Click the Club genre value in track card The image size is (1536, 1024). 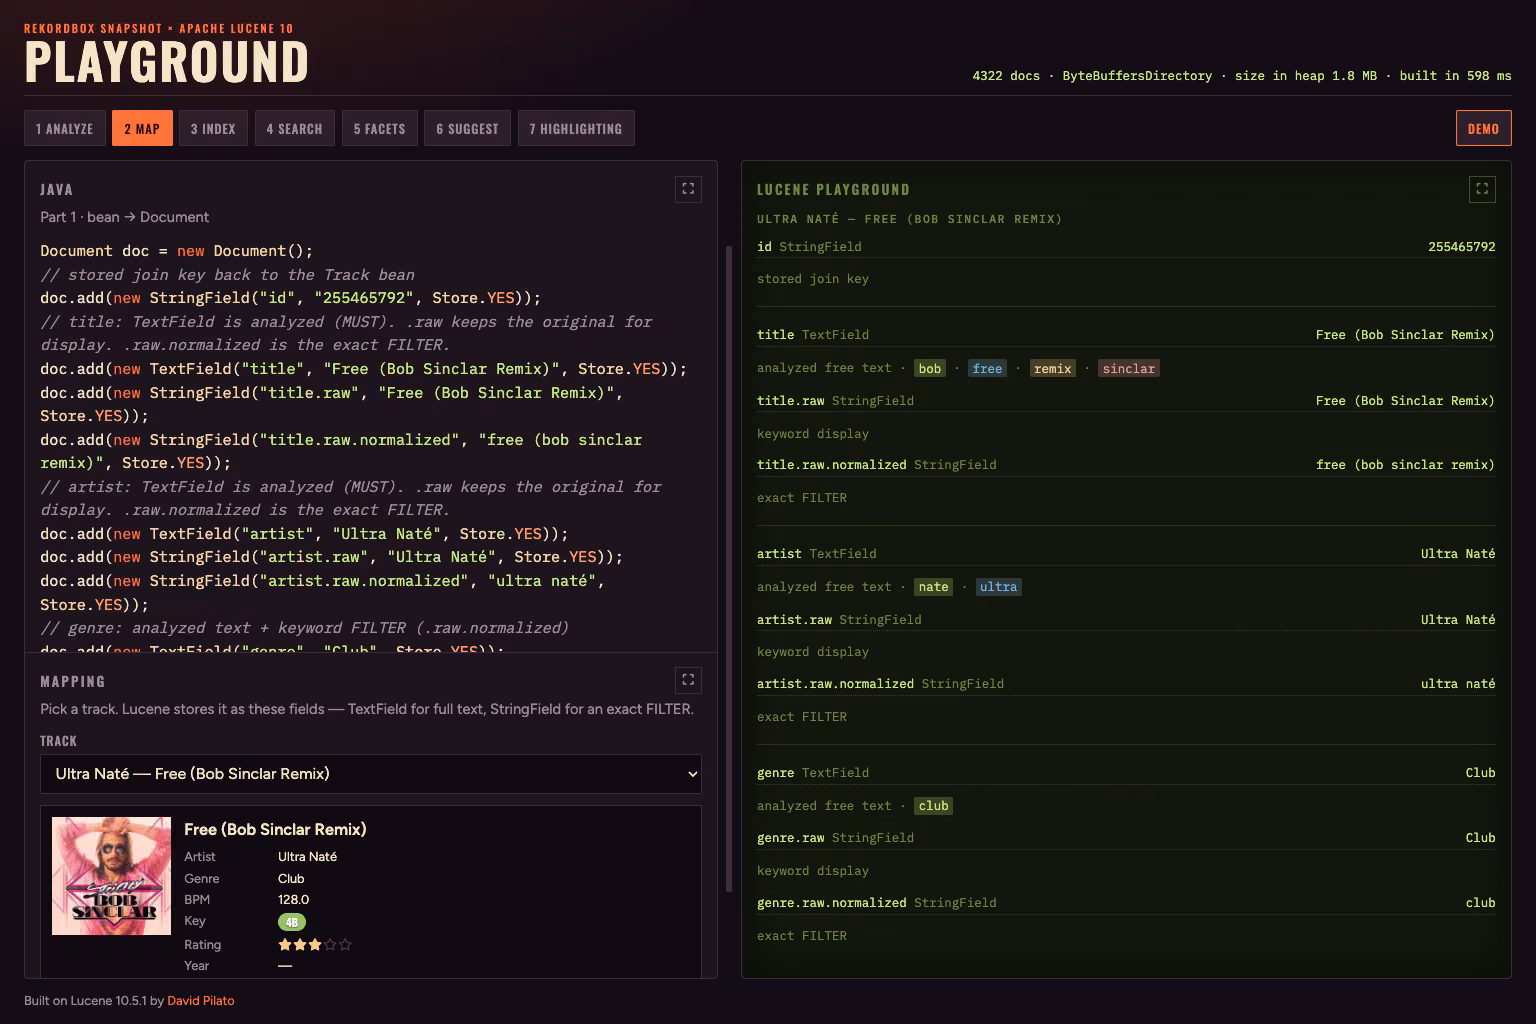point(291,879)
